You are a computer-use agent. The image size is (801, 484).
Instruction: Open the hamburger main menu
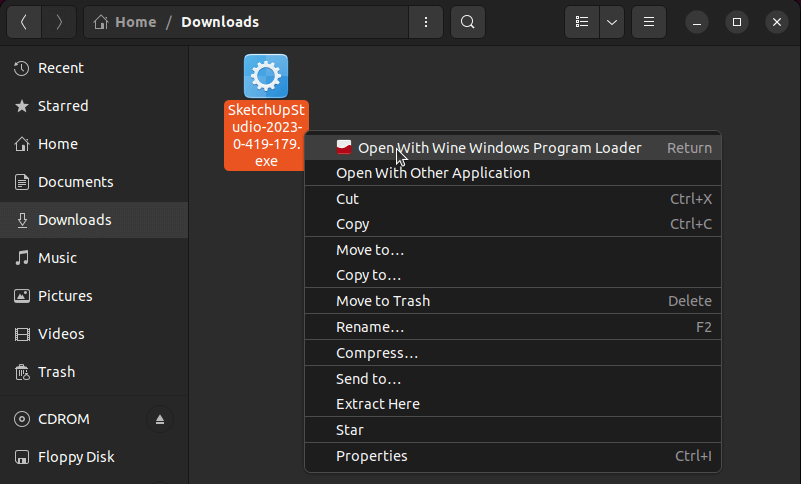(649, 22)
